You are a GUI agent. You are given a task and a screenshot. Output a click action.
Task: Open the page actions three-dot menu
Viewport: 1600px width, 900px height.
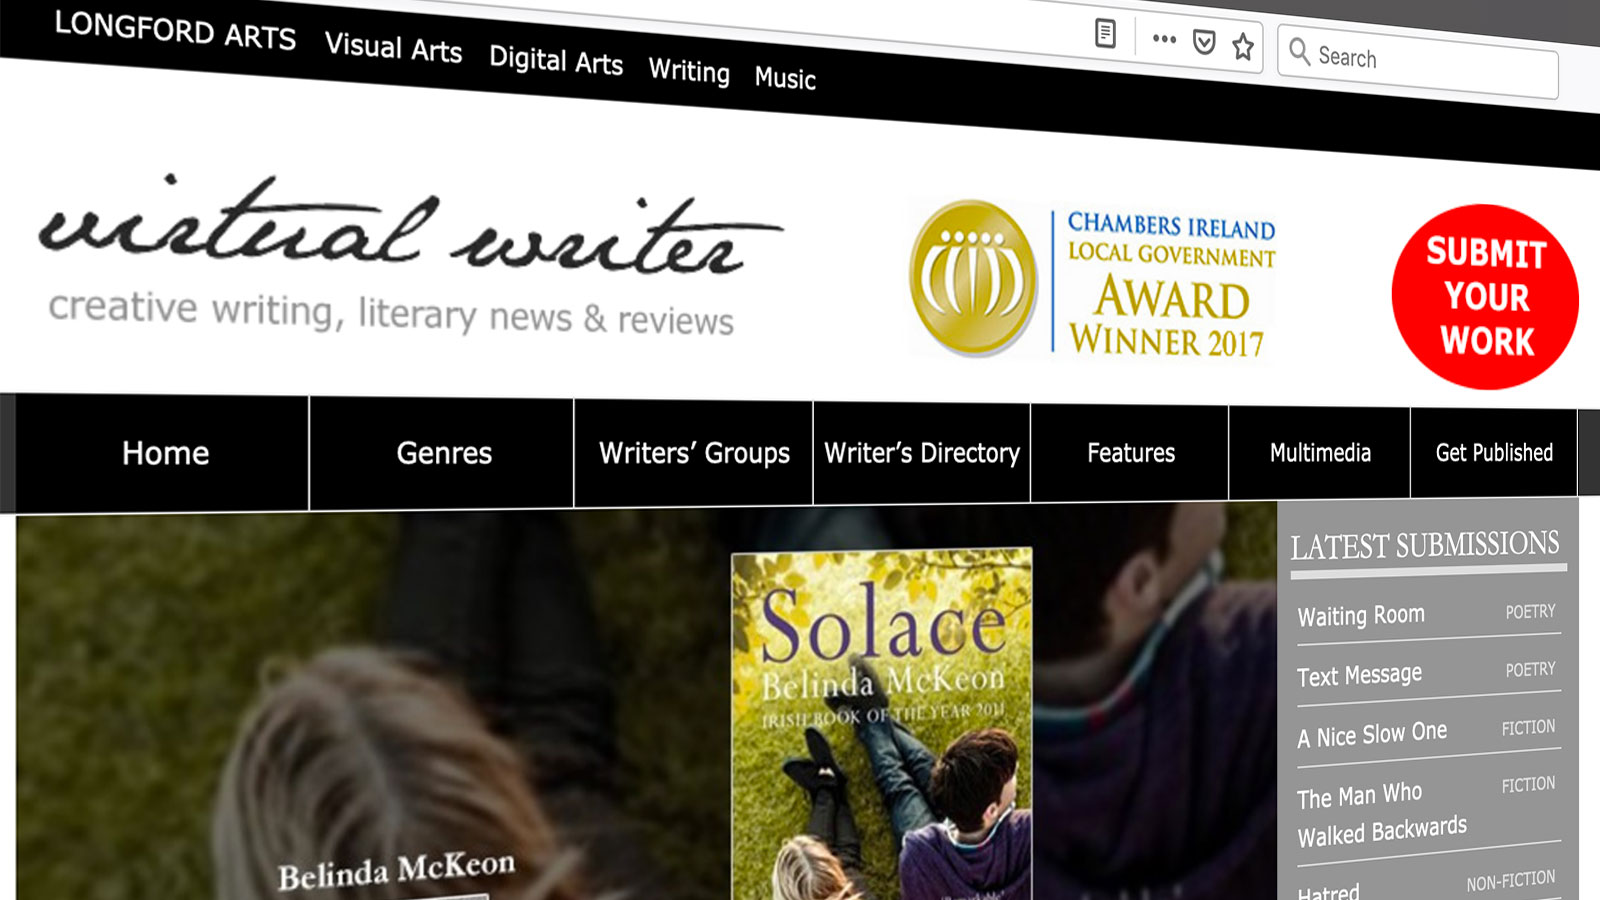[x=1164, y=39]
